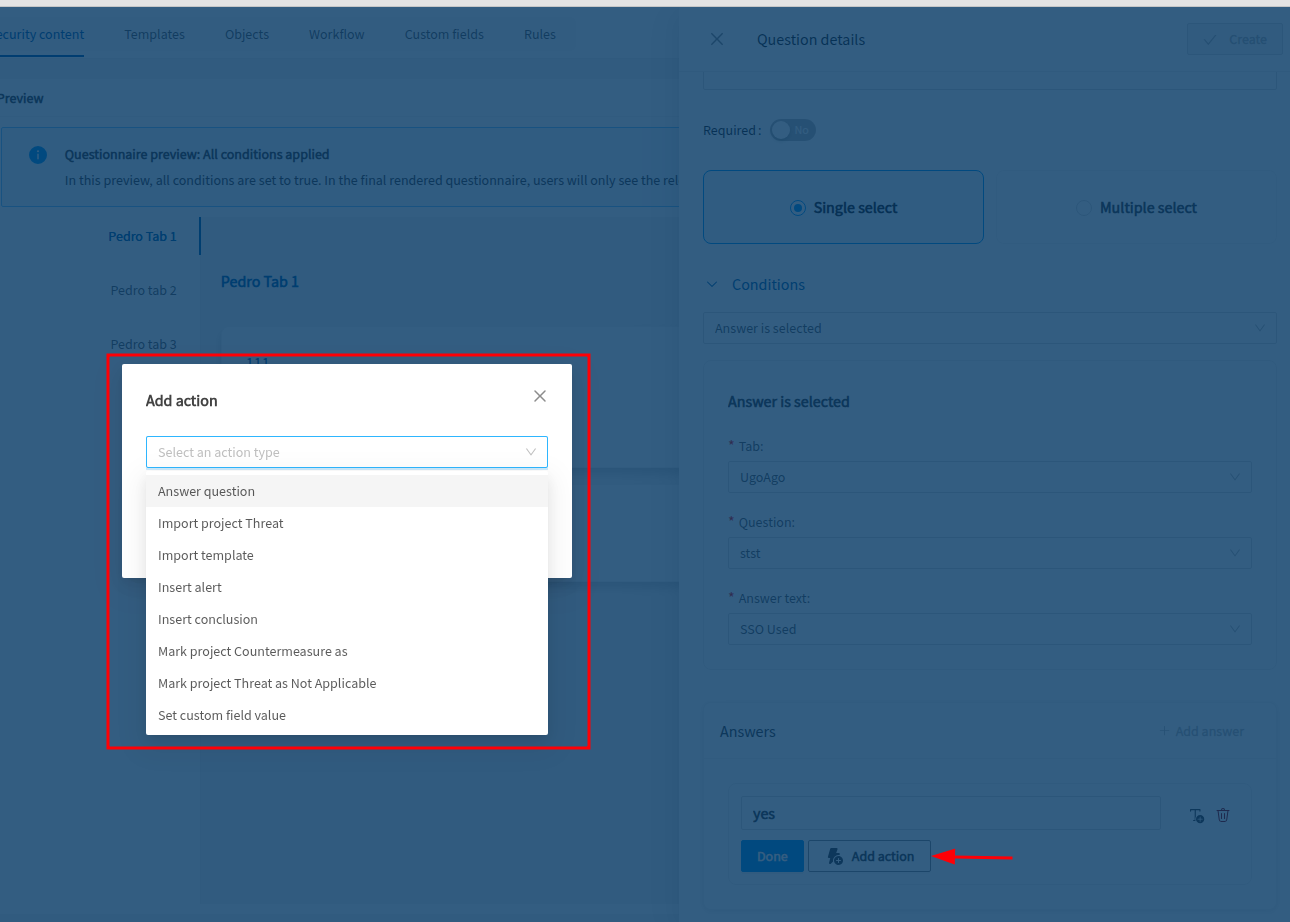Click the 'yes' answer text field
The height and width of the screenshot is (922, 1290).
pyautogui.click(x=951, y=813)
